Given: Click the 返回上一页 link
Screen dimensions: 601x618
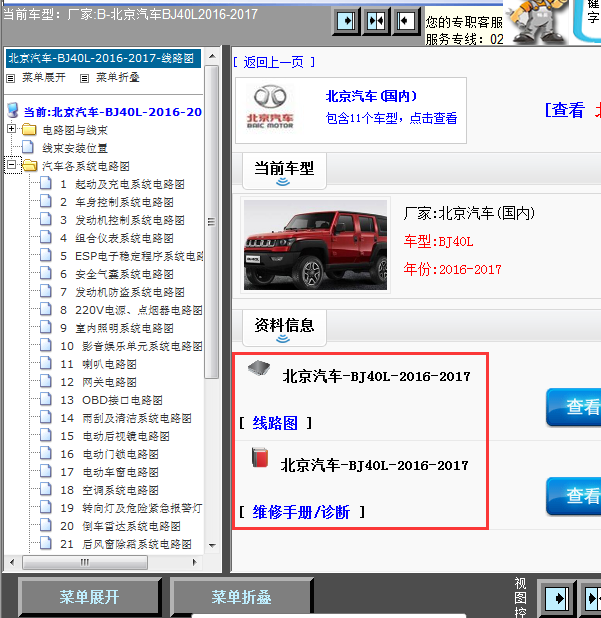Looking at the screenshot, I should click(x=274, y=62).
